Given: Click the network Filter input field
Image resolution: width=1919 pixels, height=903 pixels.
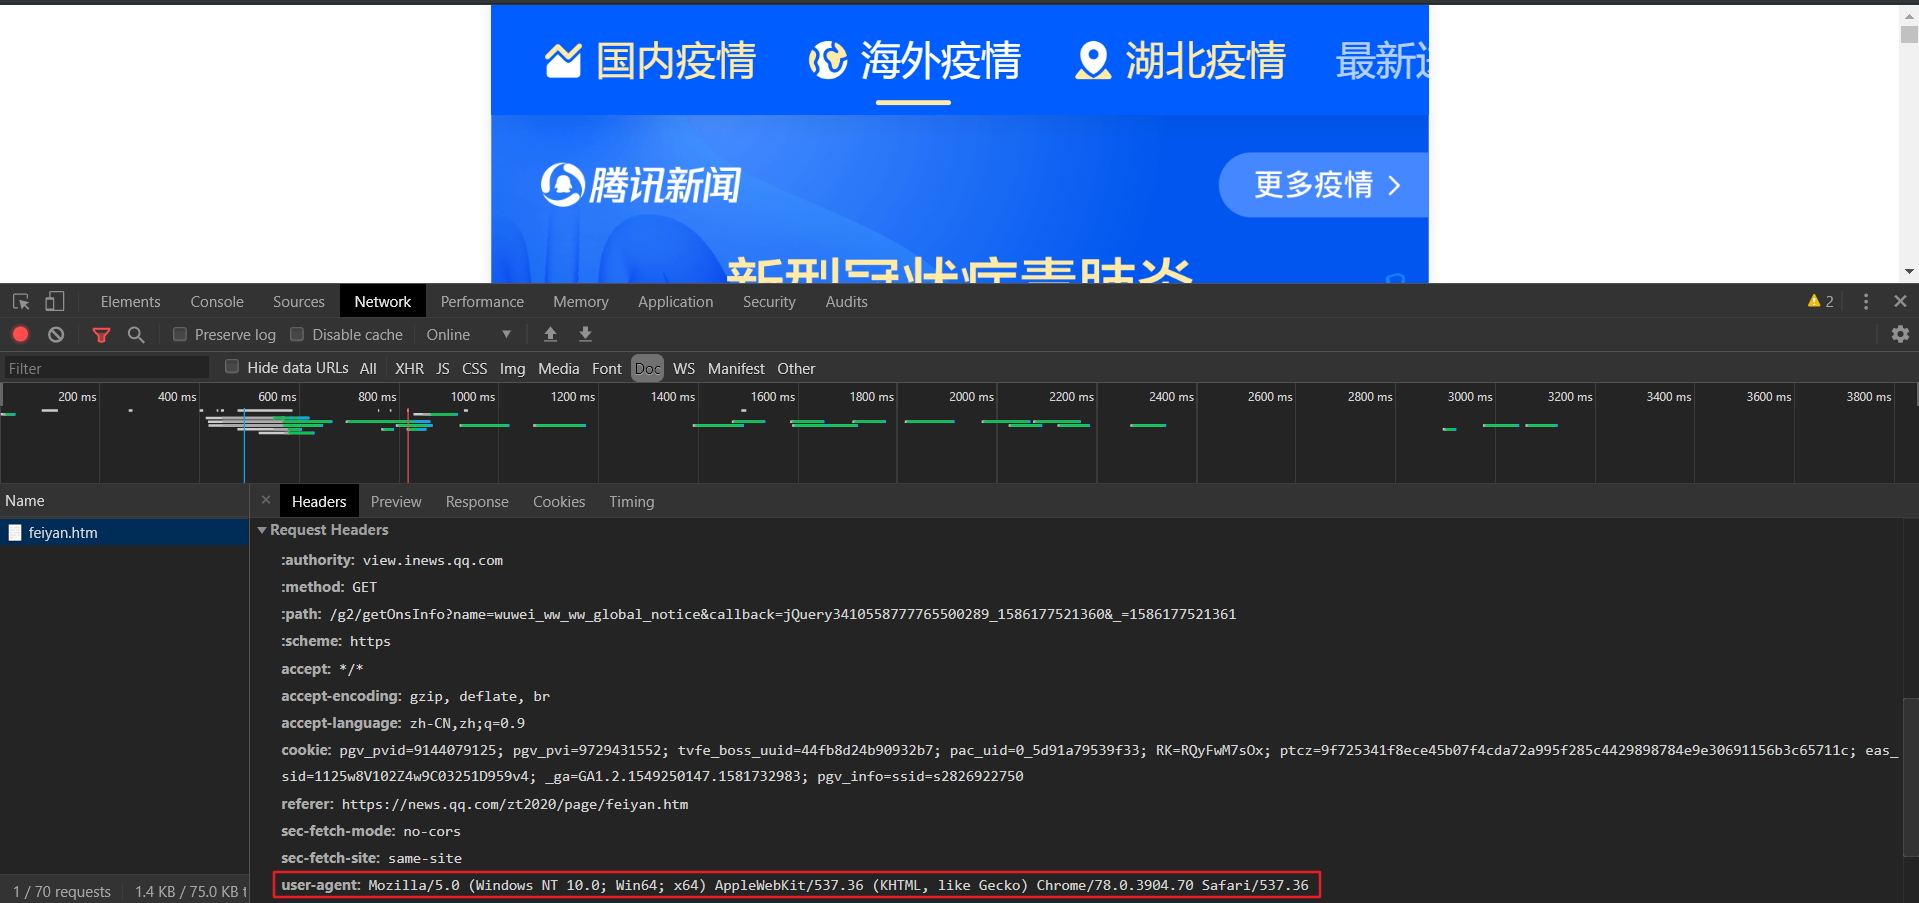Looking at the screenshot, I should pos(106,368).
